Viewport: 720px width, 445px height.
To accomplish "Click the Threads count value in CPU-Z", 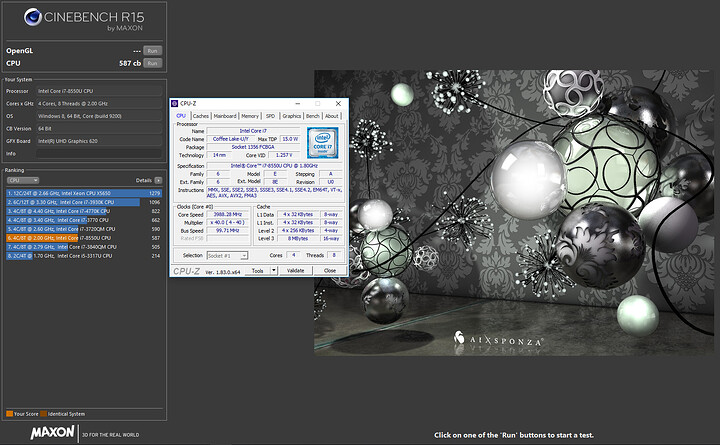I will coord(334,255).
